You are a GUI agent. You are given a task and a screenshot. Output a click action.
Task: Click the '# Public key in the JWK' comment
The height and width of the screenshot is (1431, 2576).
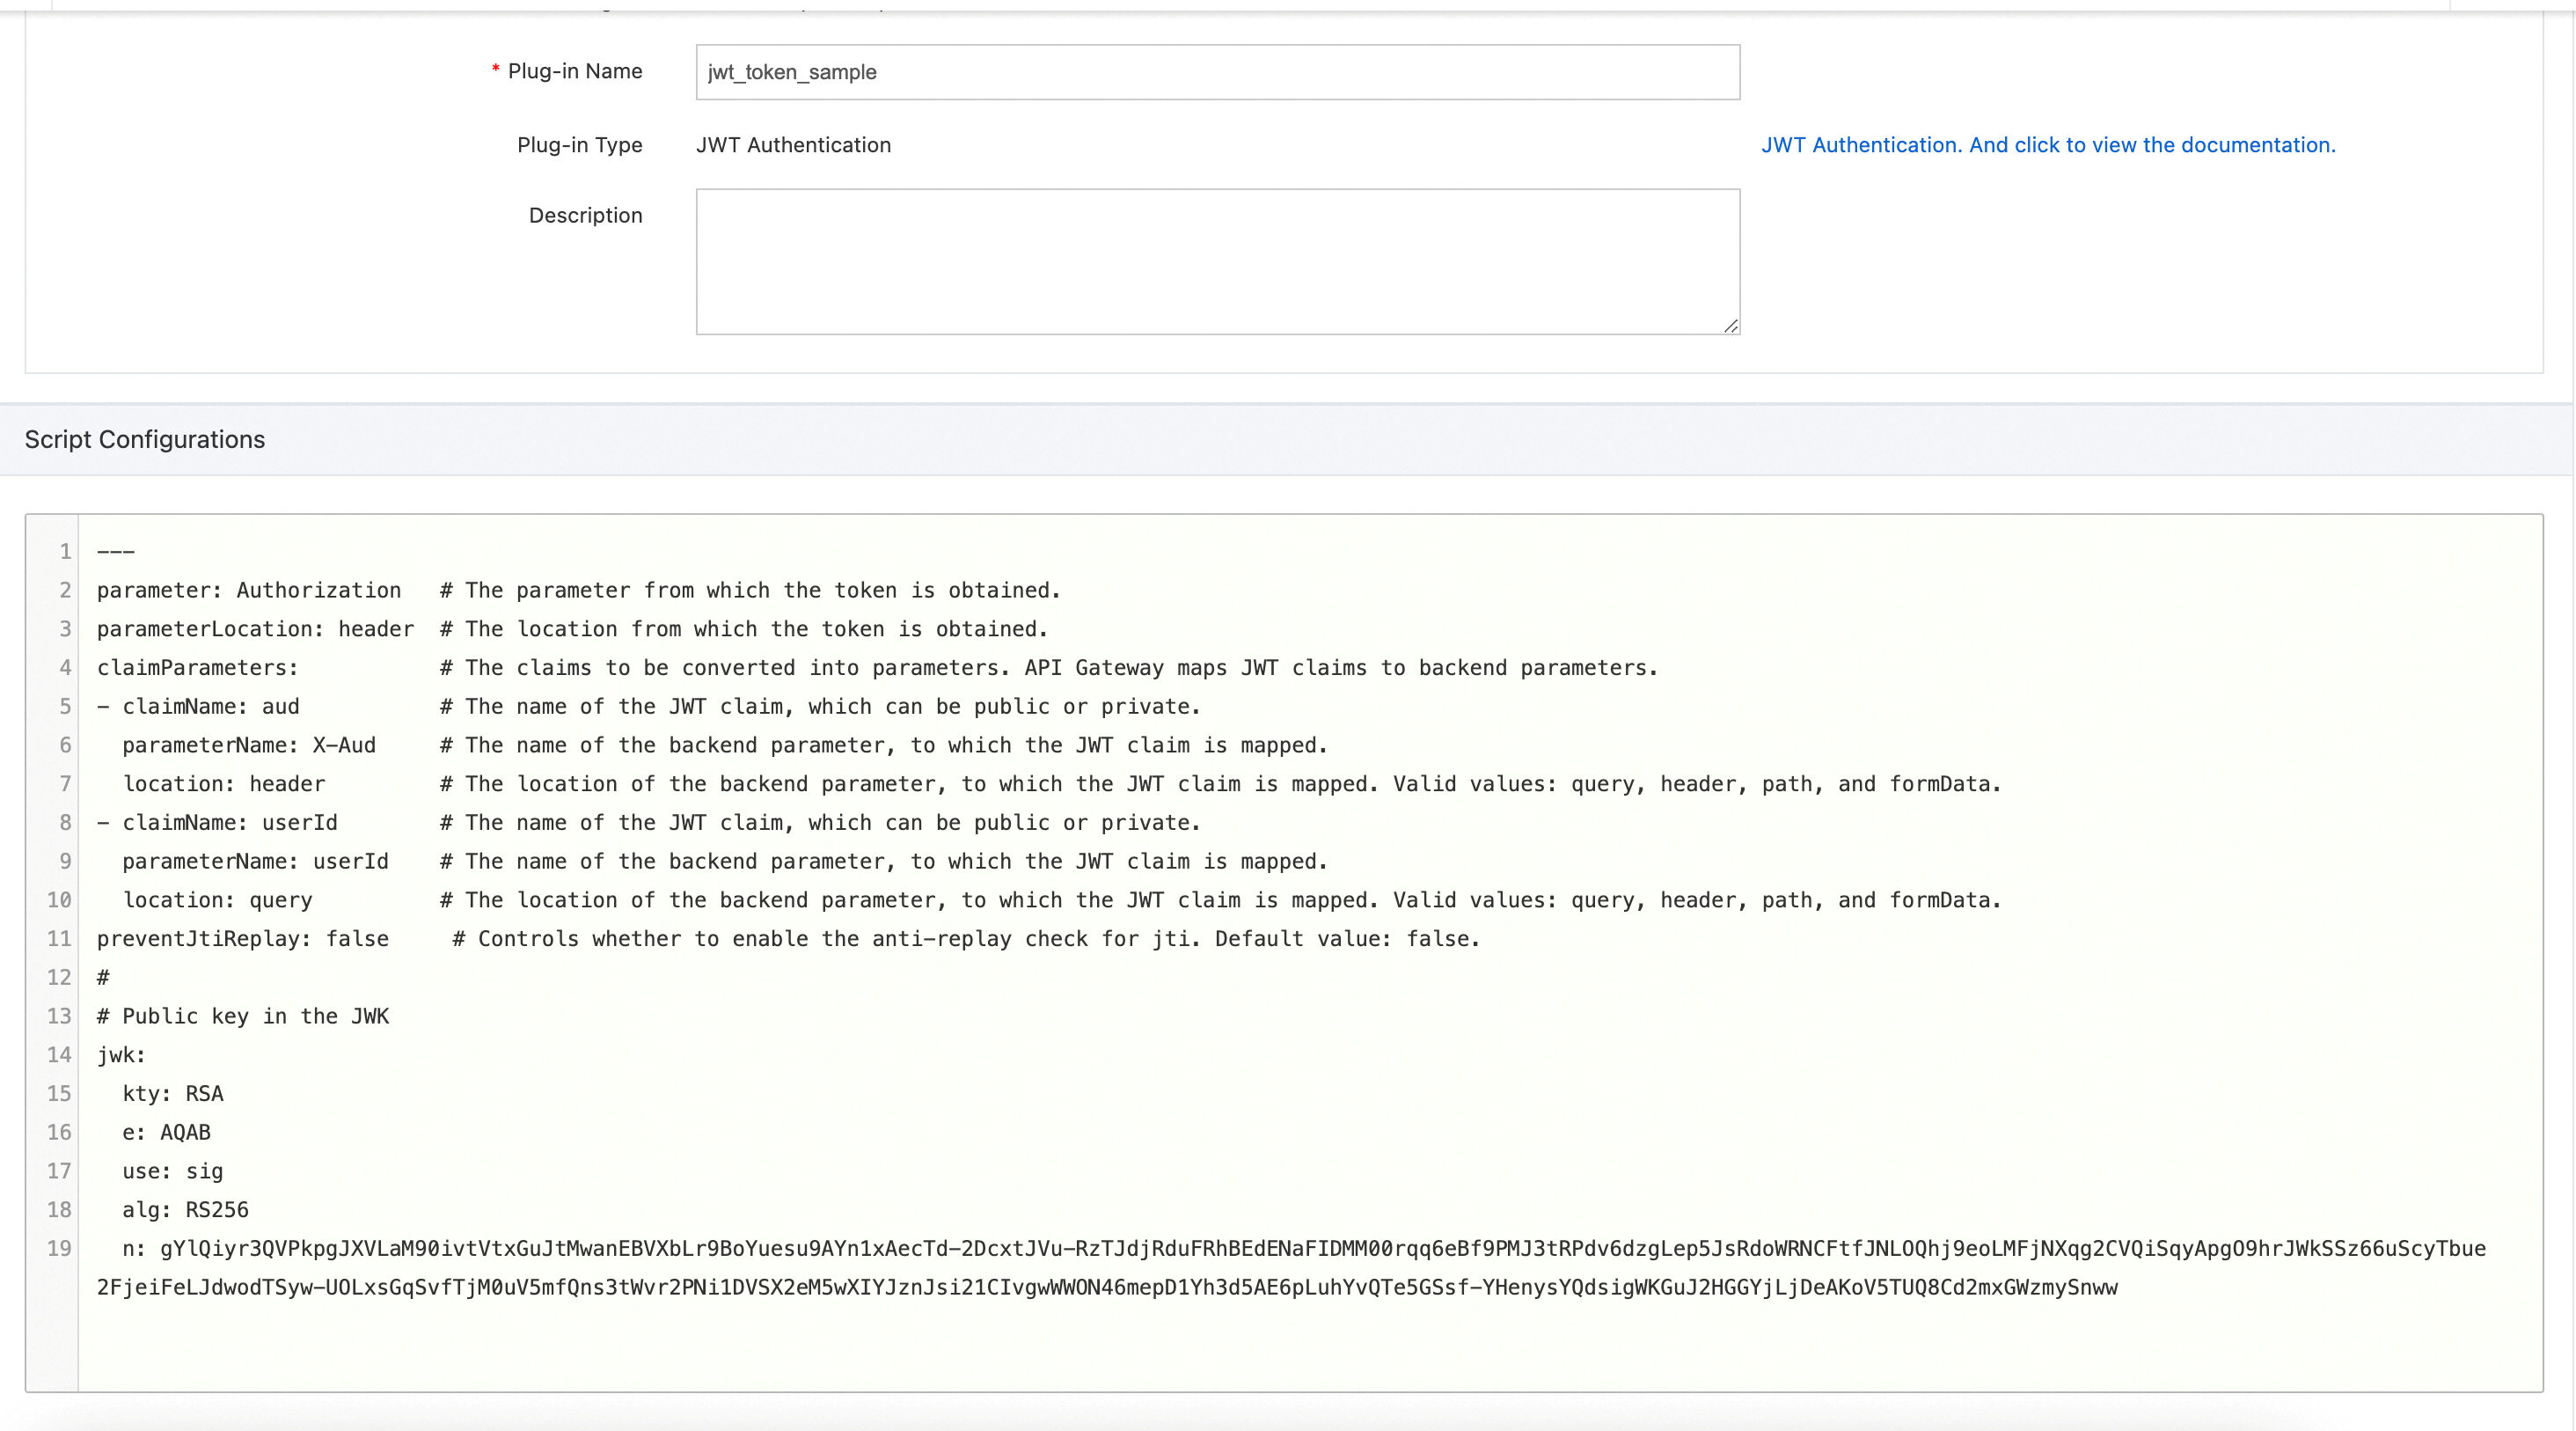coord(242,1016)
